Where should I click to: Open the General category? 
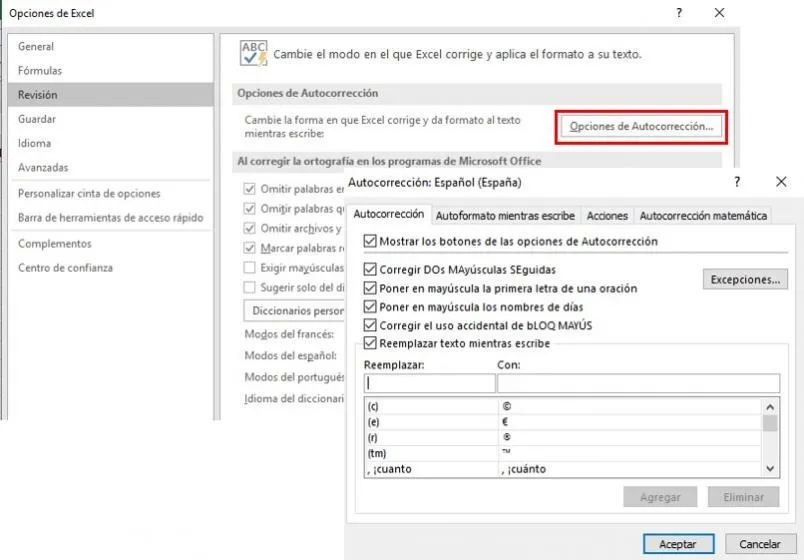point(111,46)
